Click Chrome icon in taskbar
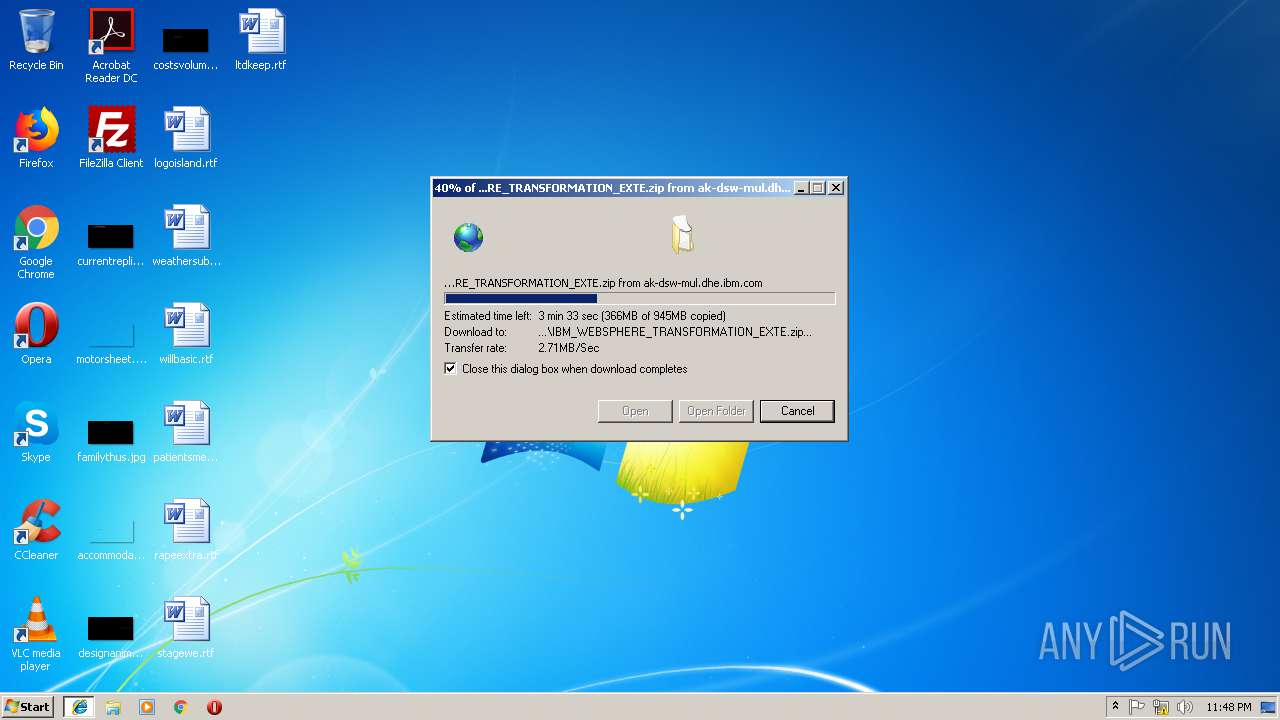1280x720 pixels. pyautogui.click(x=181, y=707)
